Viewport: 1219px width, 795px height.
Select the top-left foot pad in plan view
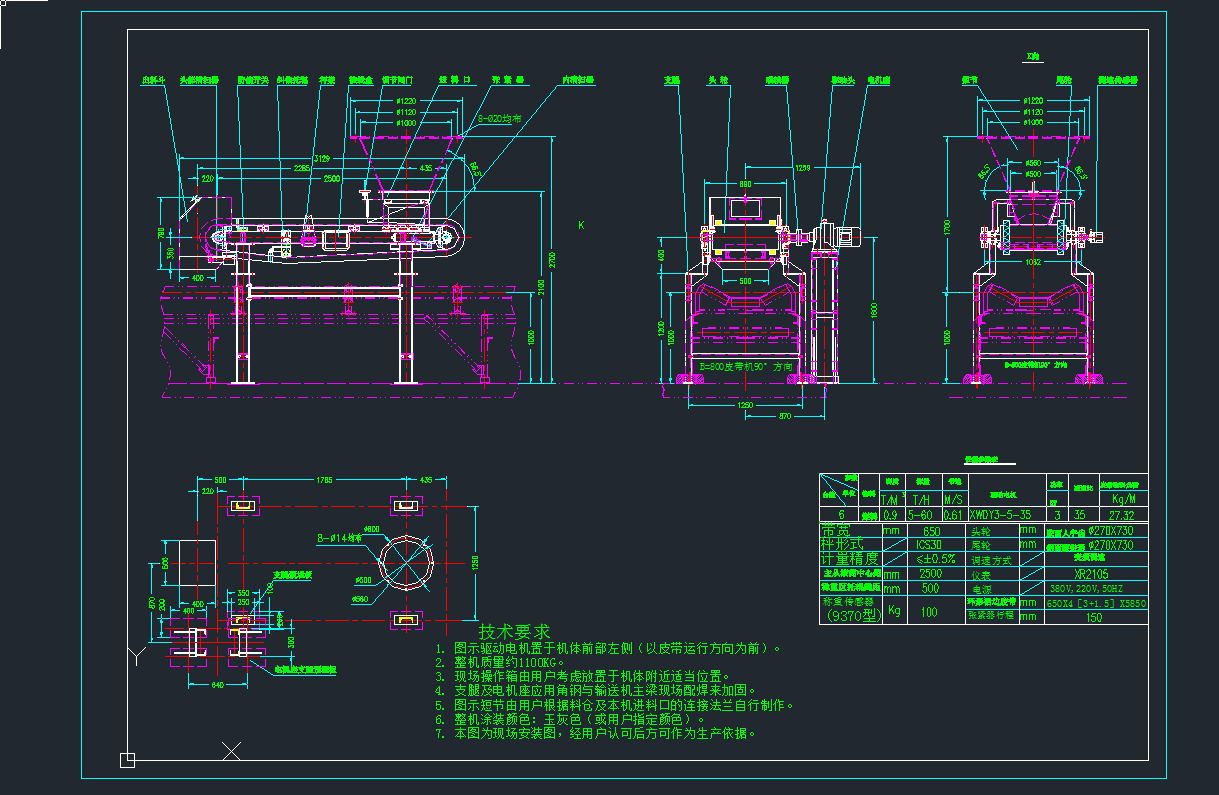243,507
